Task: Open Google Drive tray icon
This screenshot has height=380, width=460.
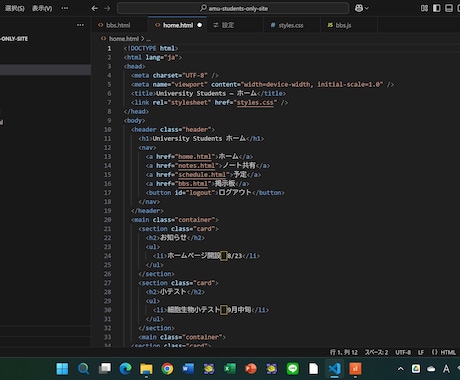Action: [x=416, y=369]
